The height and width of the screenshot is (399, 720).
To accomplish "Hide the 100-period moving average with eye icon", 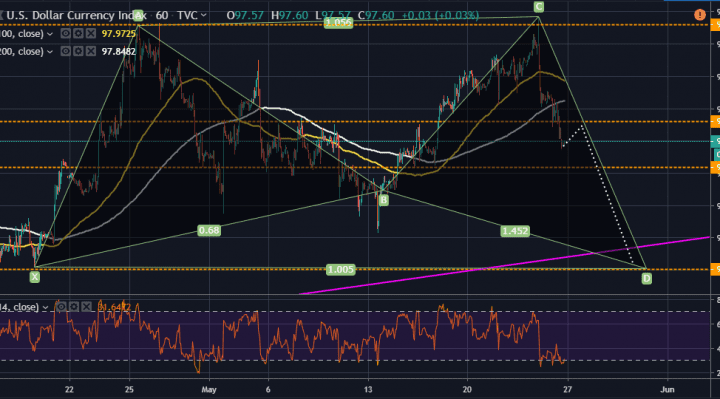I will click(66, 34).
